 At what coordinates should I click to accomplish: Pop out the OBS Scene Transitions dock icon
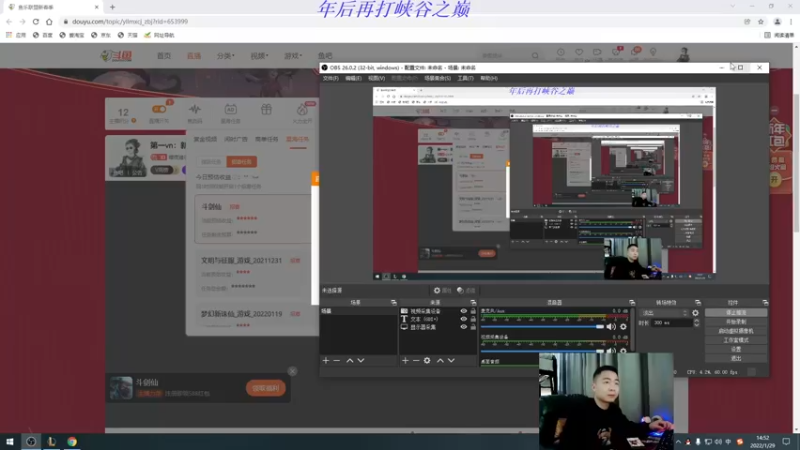click(x=697, y=303)
